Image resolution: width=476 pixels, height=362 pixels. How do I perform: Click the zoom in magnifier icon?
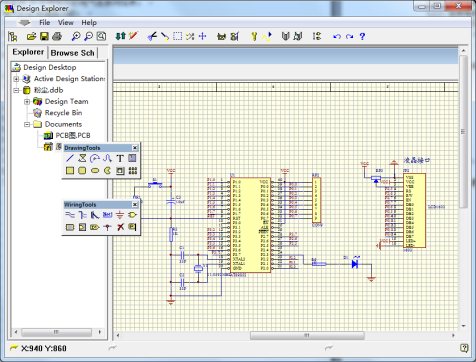[76, 36]
